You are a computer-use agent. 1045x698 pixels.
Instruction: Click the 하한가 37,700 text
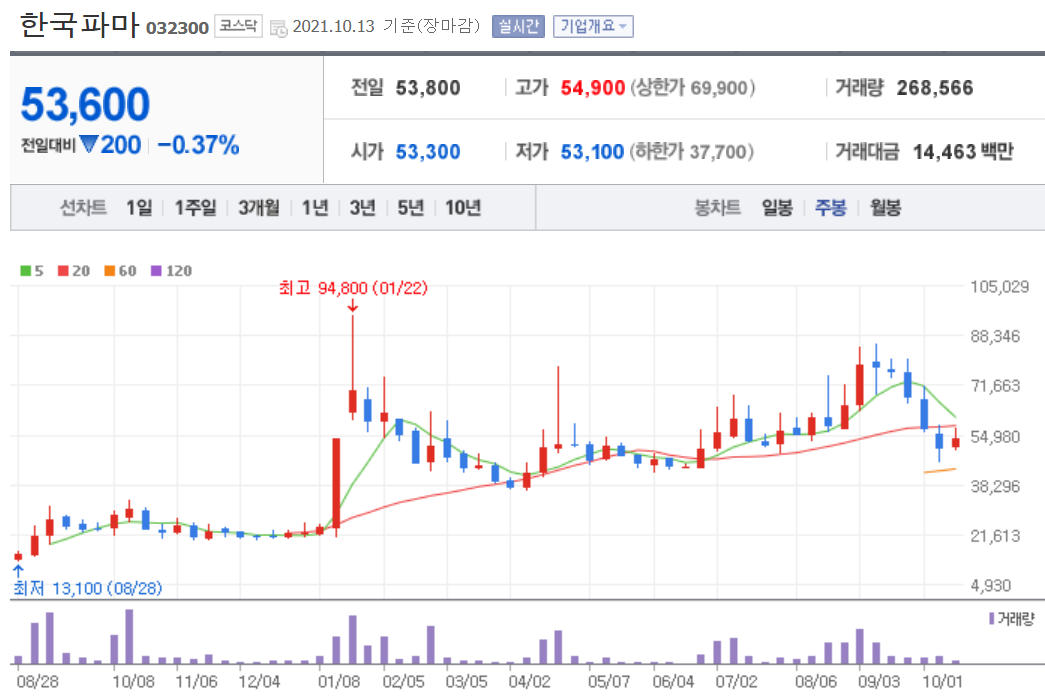point(692,152)
